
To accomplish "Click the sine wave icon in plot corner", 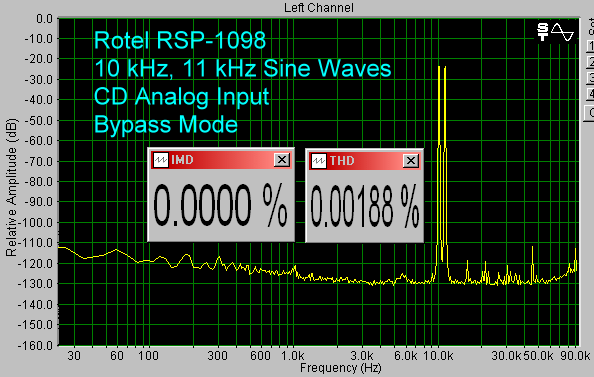I will click(563, 32).
